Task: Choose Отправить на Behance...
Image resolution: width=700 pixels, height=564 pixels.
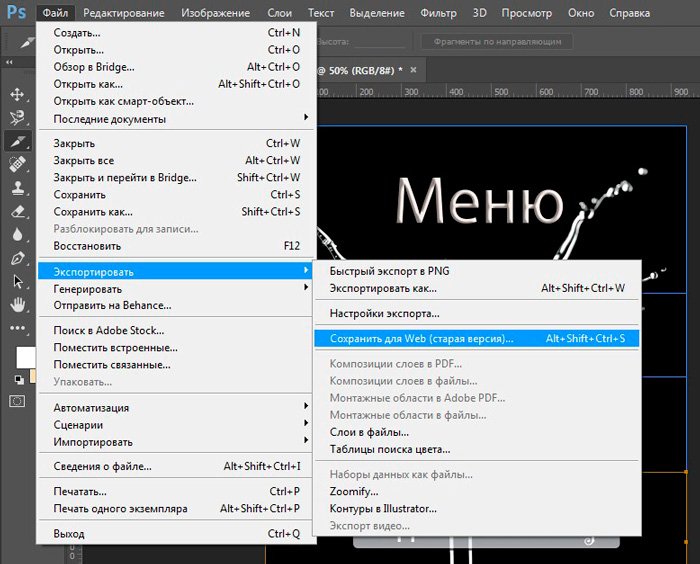Action: pos(177,305)
